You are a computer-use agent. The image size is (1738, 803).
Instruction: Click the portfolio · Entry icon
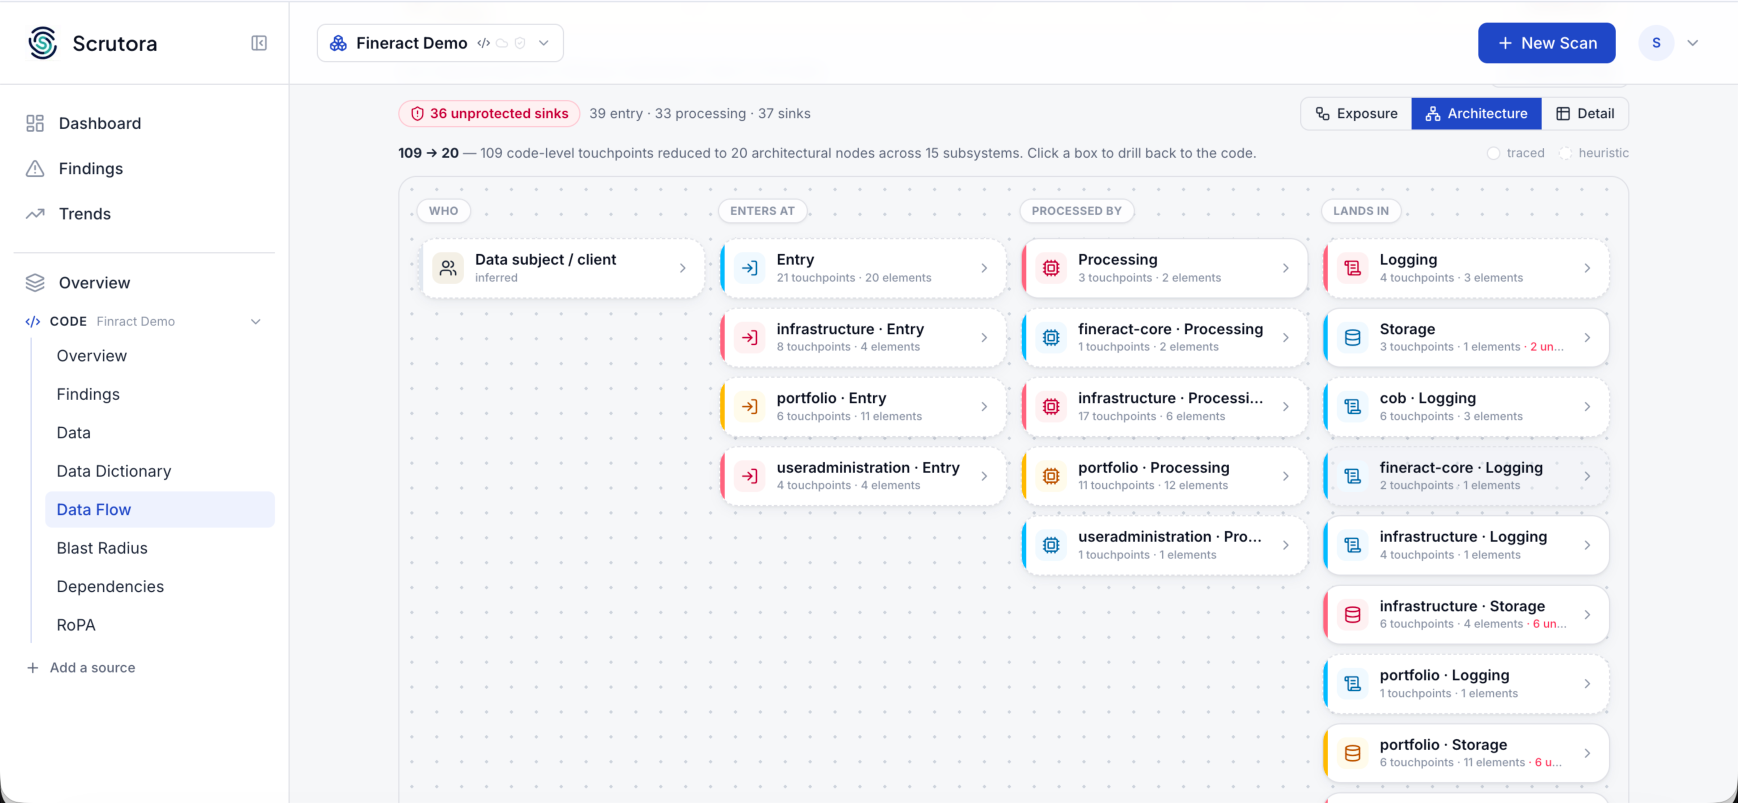tap(750, 407)
